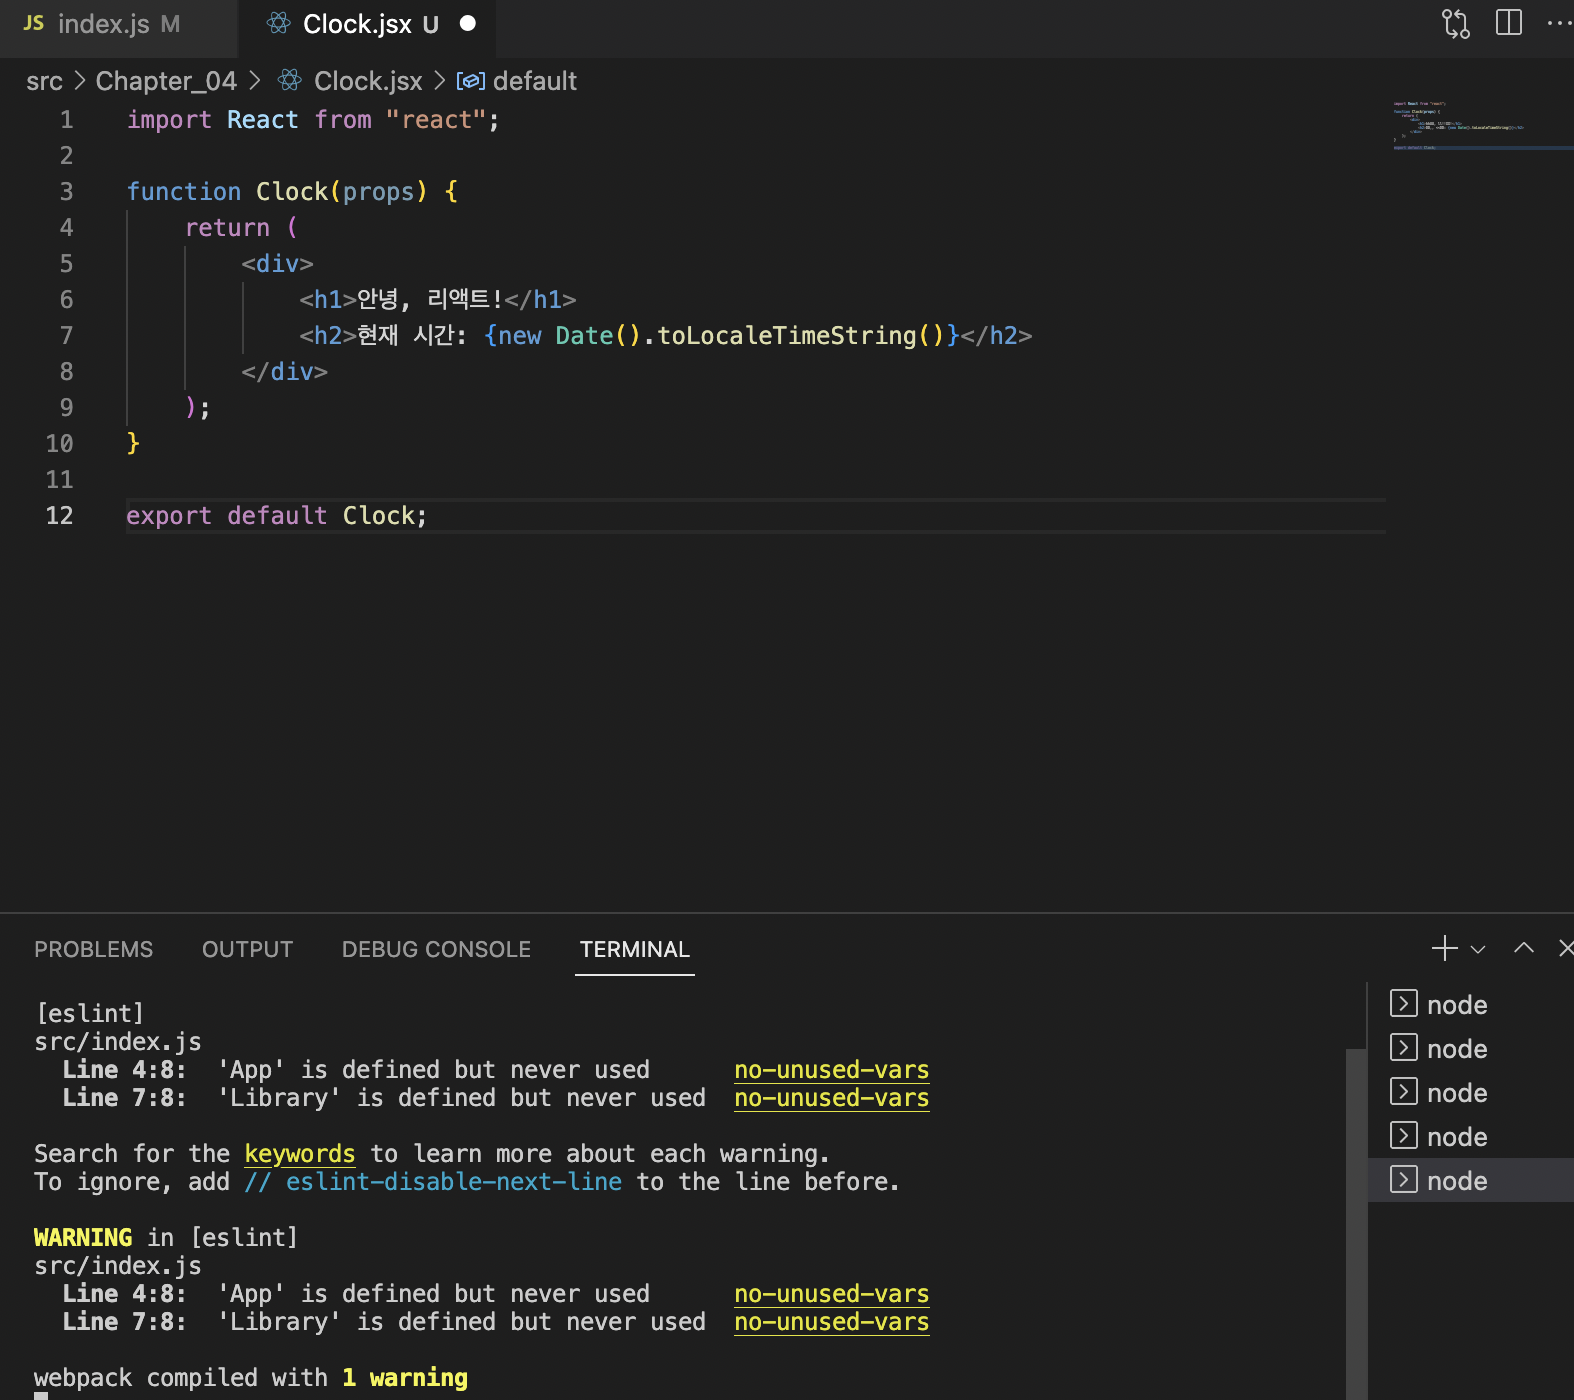Split the editor to the right

pos(1509,23)
